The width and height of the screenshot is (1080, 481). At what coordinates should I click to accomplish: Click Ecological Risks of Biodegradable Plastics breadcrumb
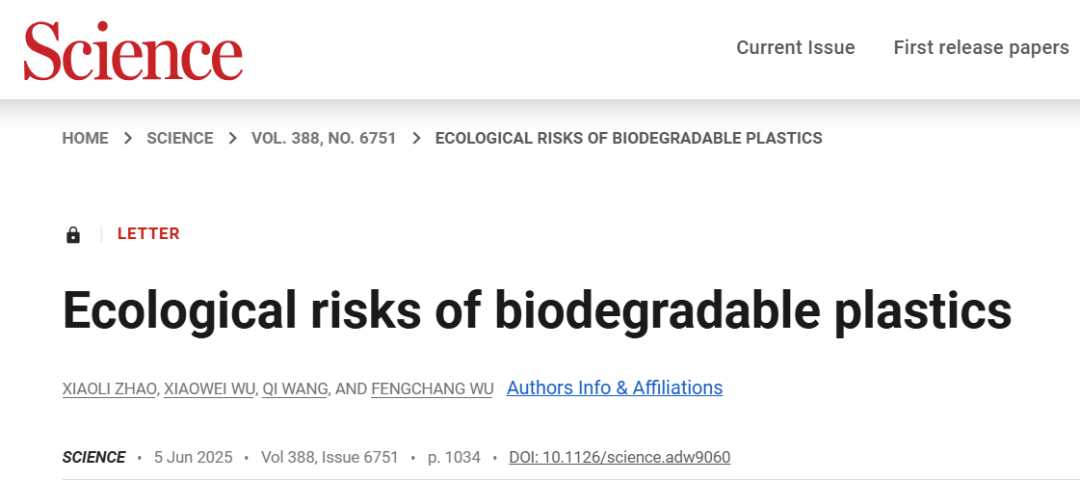coord(629,139)
